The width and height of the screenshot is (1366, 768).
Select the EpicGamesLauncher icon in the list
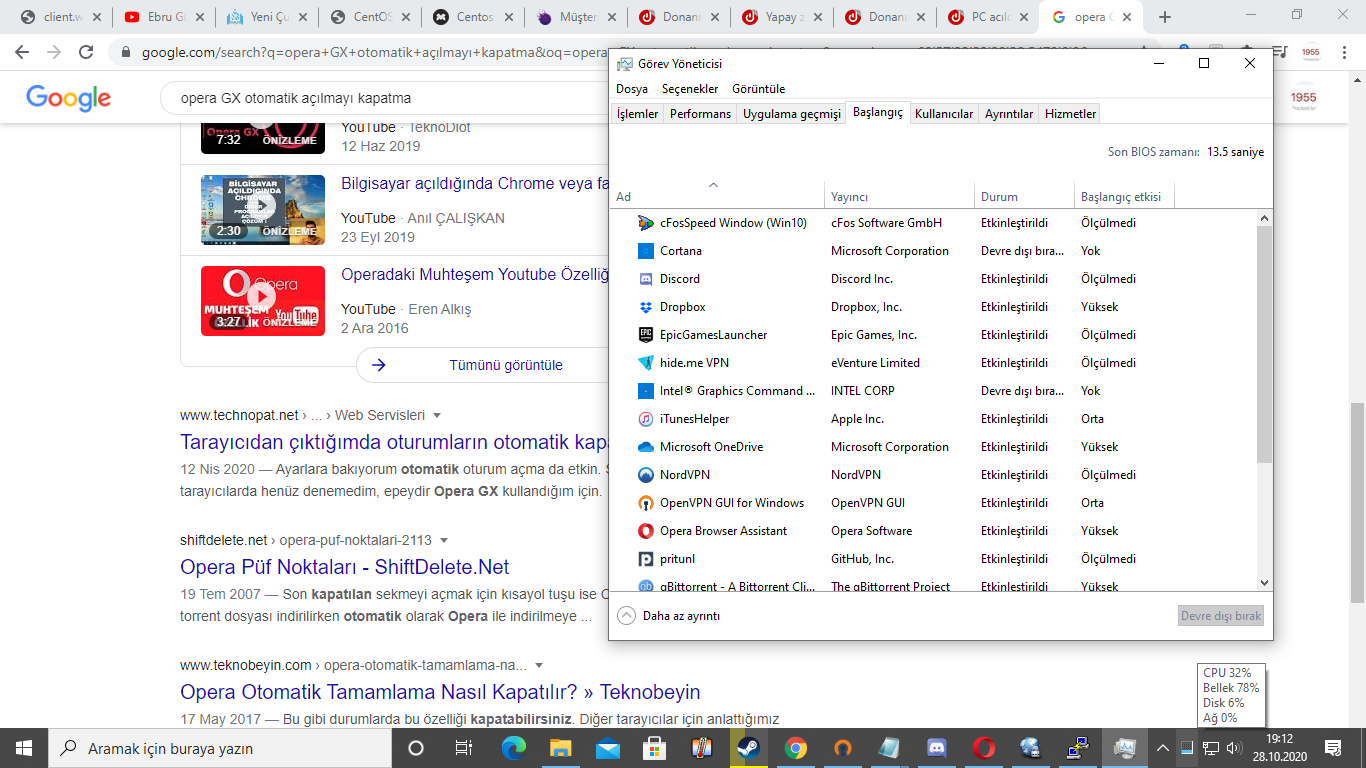[646, 335]
